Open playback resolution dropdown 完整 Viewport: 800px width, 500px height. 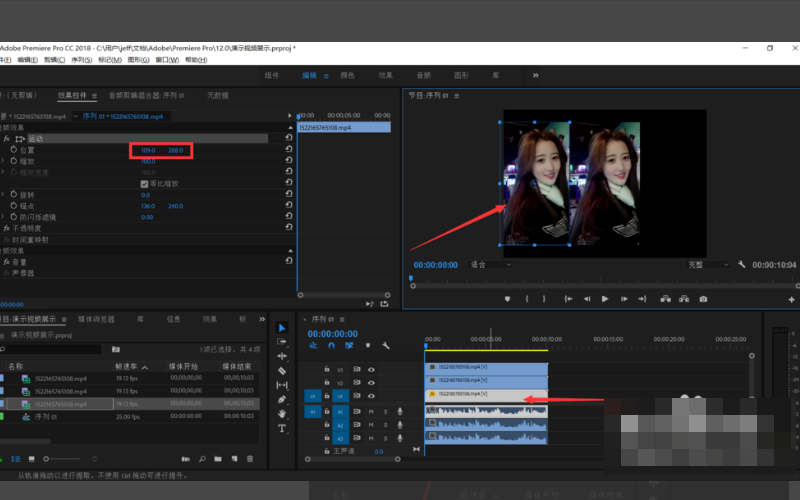pyautogui.click(x=708, y=264)
